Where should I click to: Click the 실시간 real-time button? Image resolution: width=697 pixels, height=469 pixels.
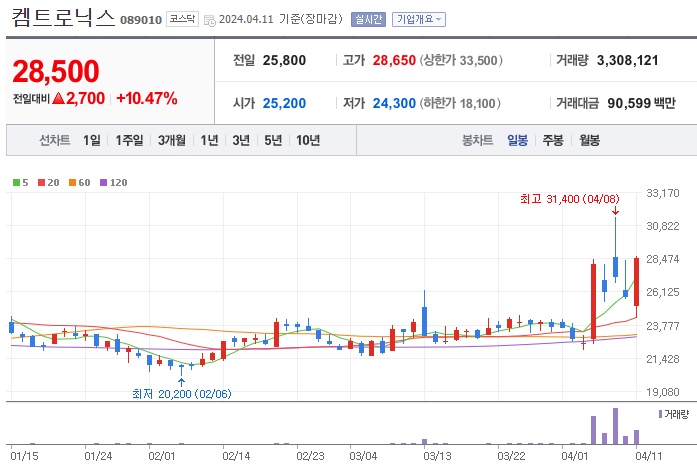coord(368,19)
